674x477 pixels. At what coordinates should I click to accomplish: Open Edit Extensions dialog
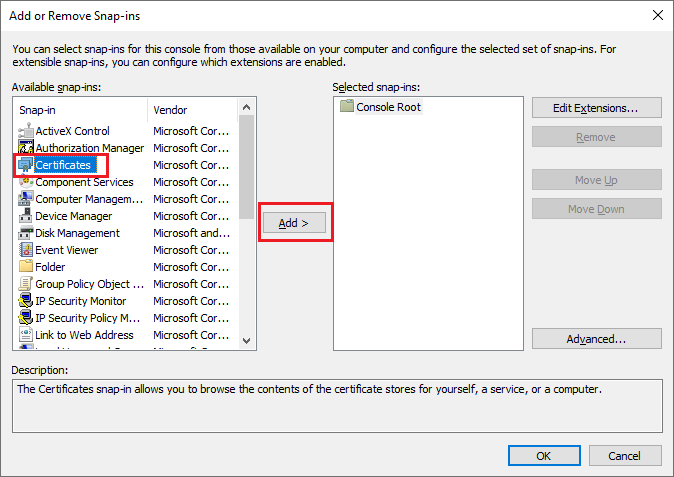pos(596,107)
